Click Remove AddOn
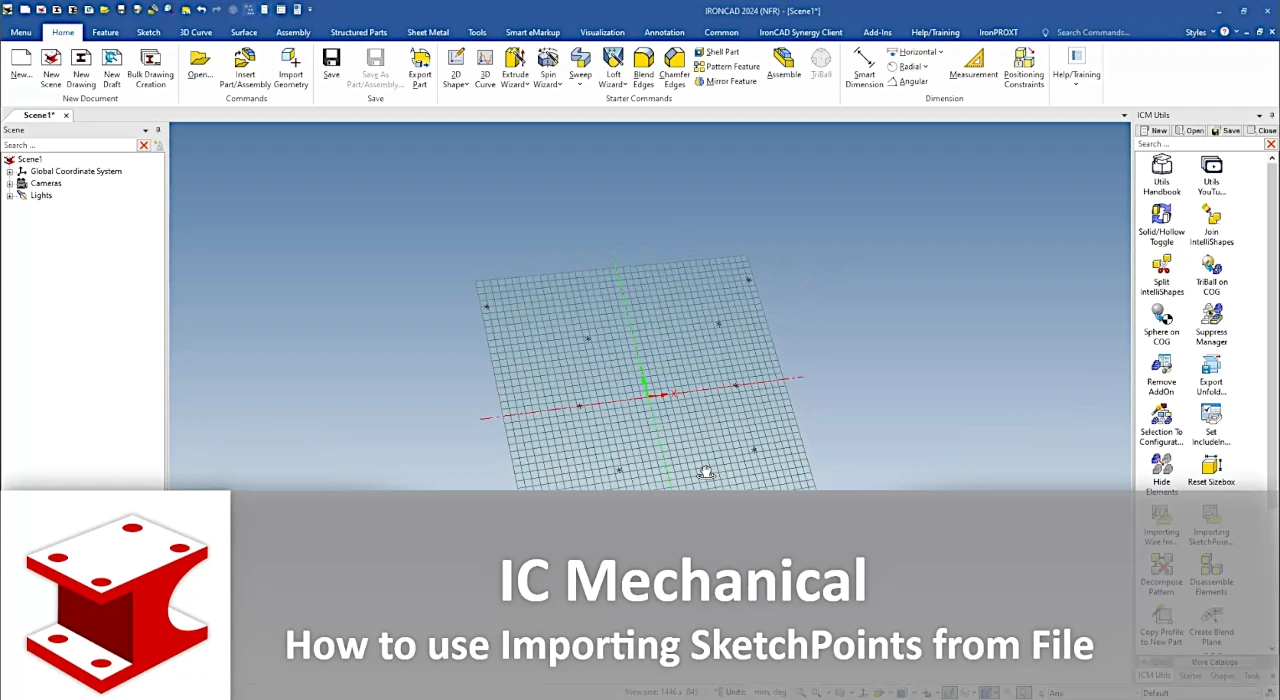 (x=1161, y=376)
